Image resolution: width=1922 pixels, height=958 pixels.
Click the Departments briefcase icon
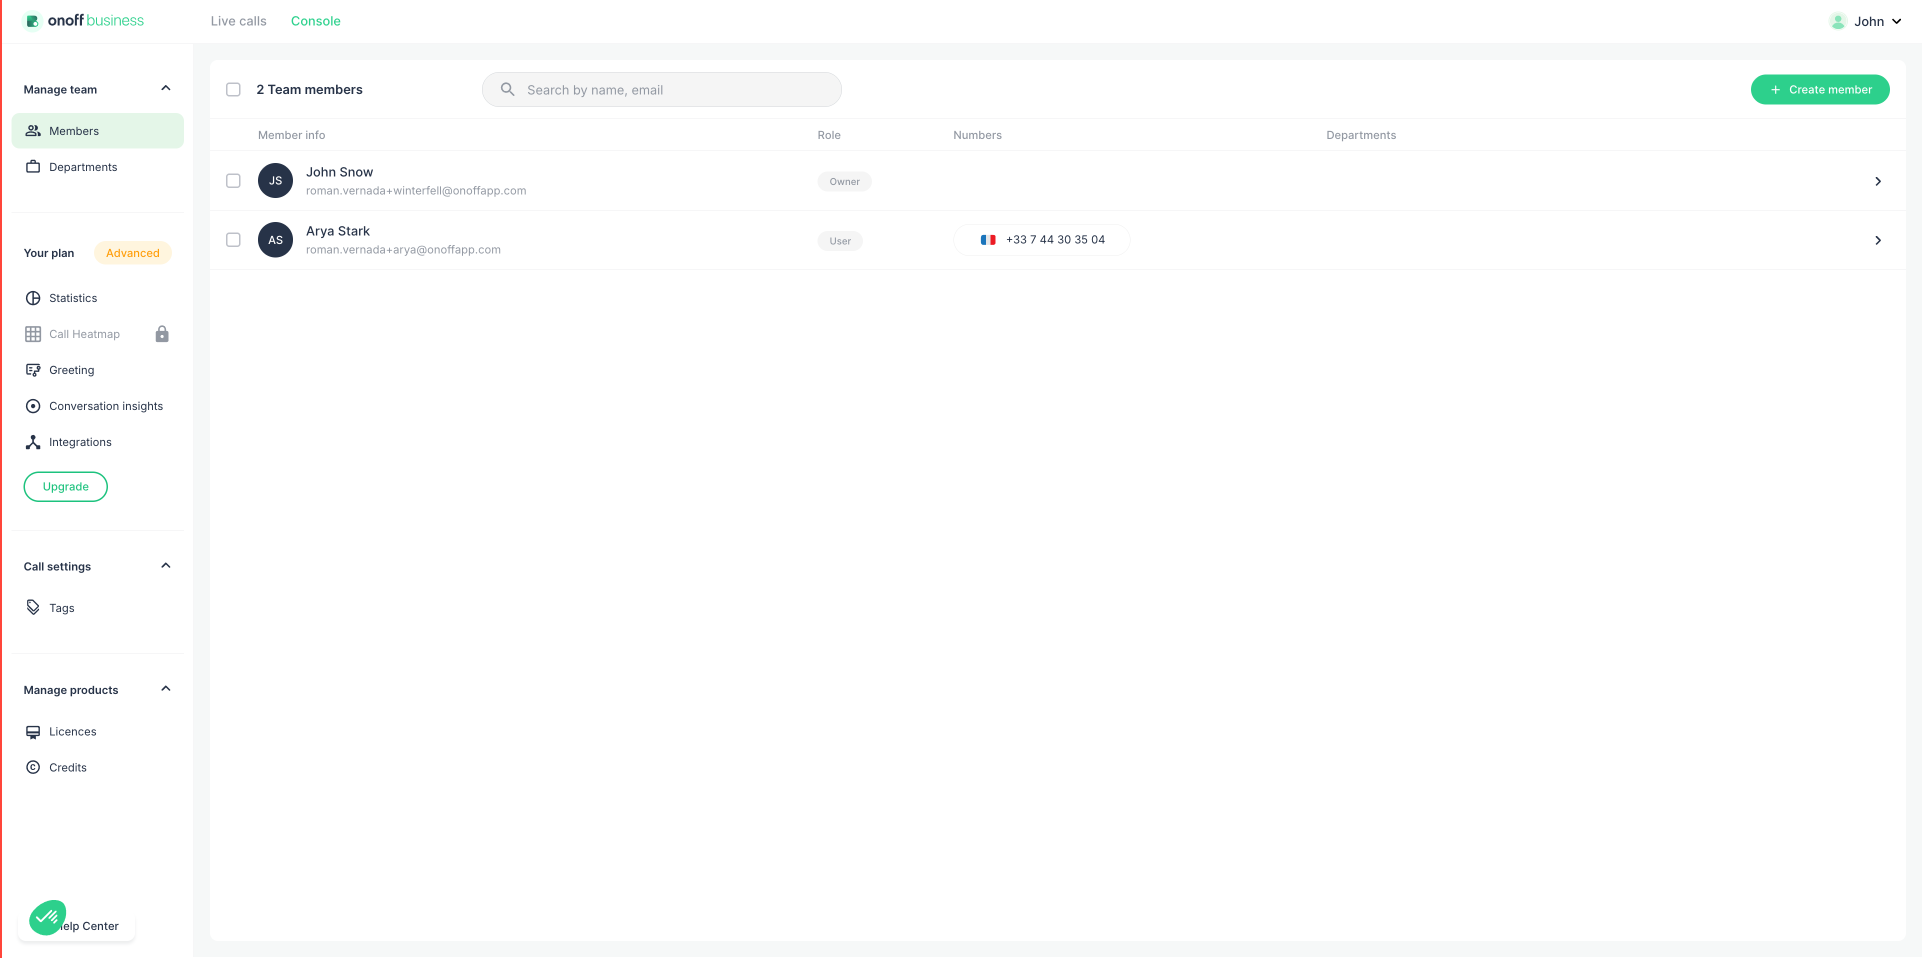33,167
